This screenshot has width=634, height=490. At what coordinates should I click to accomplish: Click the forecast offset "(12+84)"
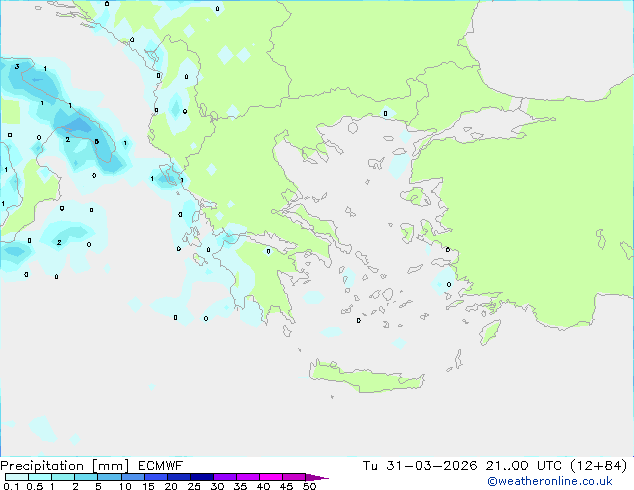[x=598, y=466]
